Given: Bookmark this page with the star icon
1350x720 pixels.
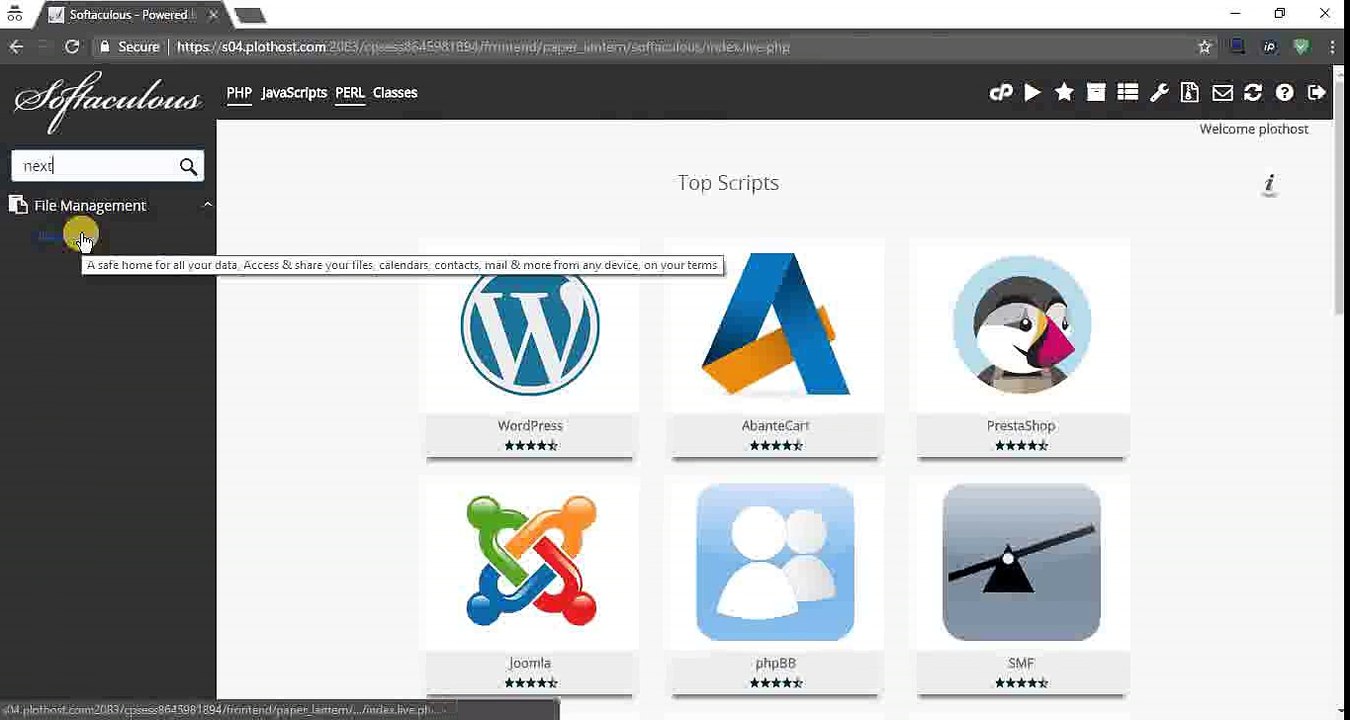Looking at the screenshot, I should [1205, 46].
